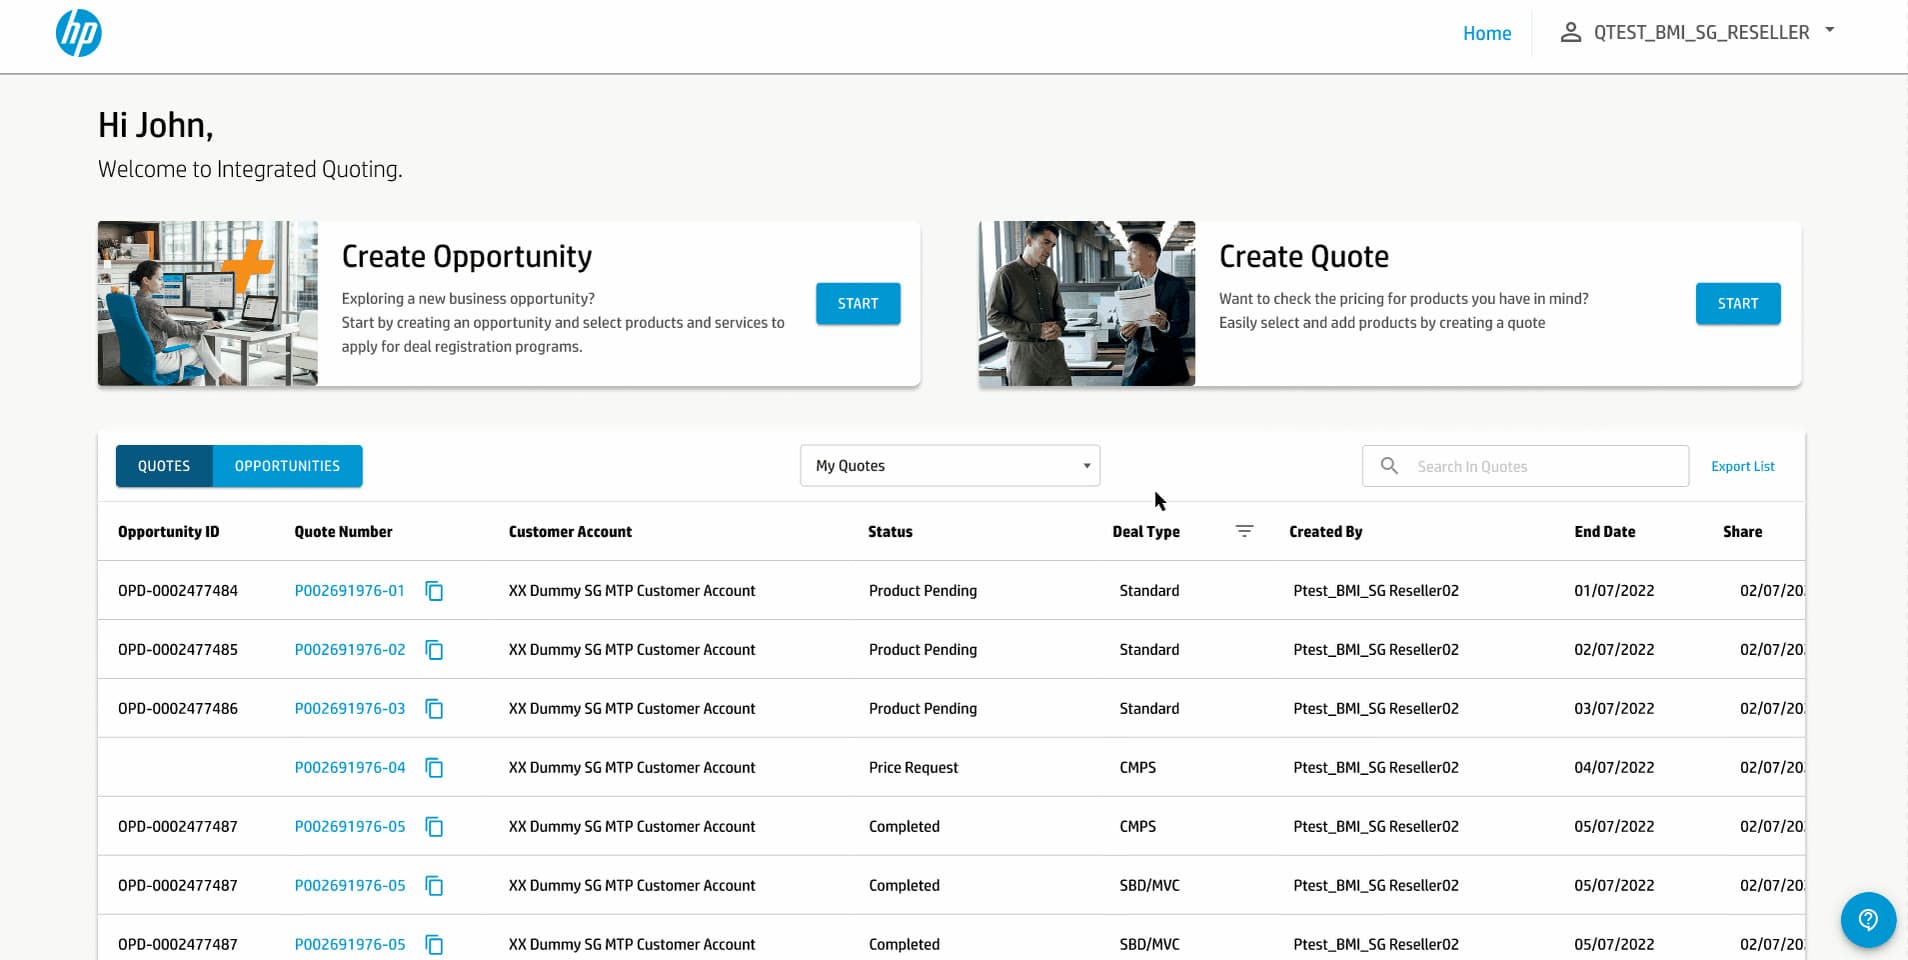
Task: Open quote P002691976-01
Action: pos(349,591)
